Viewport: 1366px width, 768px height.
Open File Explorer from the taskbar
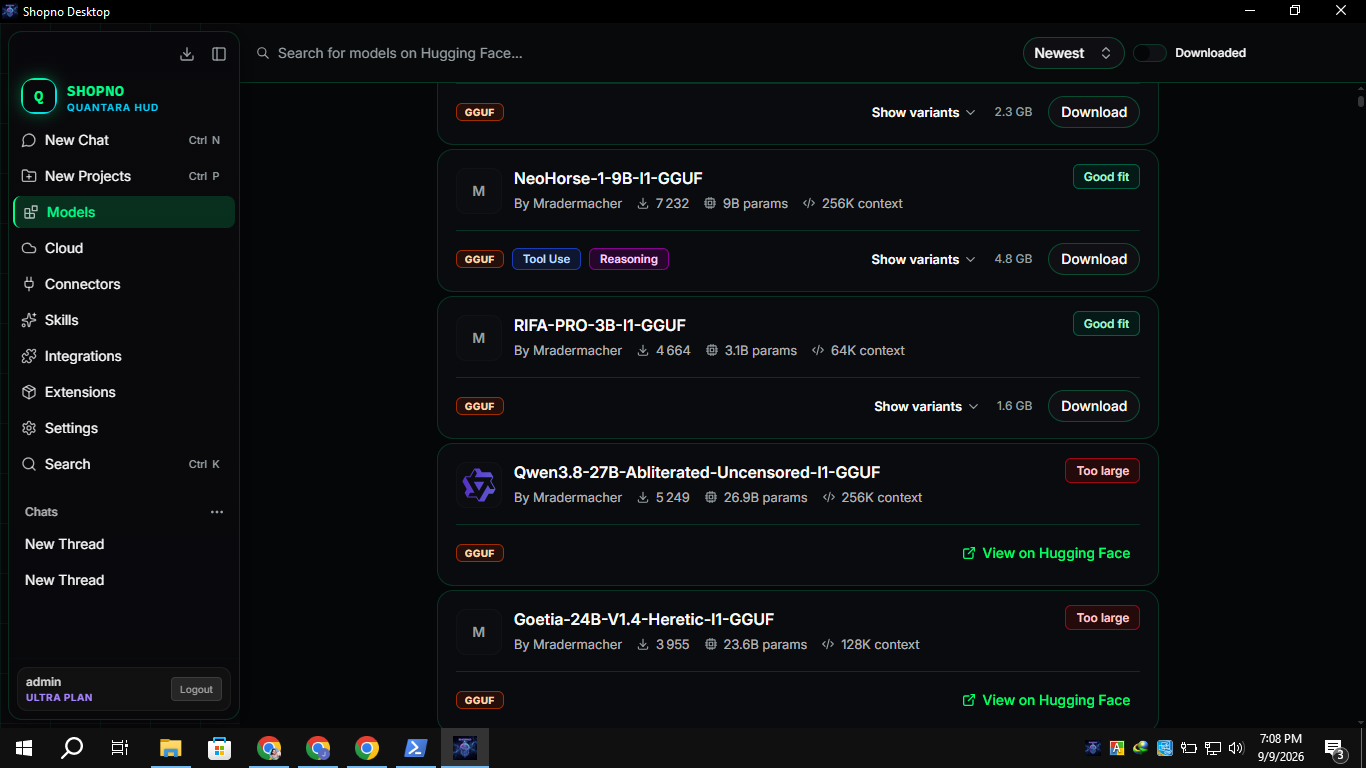tap(171, 748)
